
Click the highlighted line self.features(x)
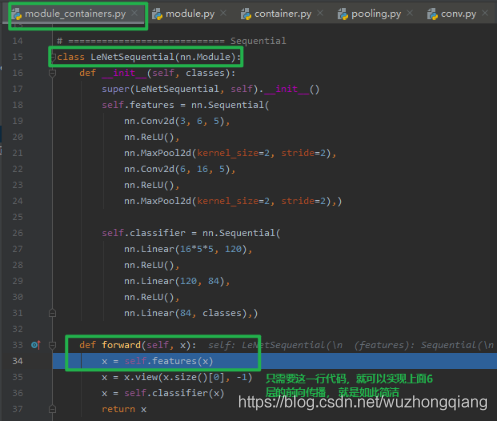(x=157, y=361)
